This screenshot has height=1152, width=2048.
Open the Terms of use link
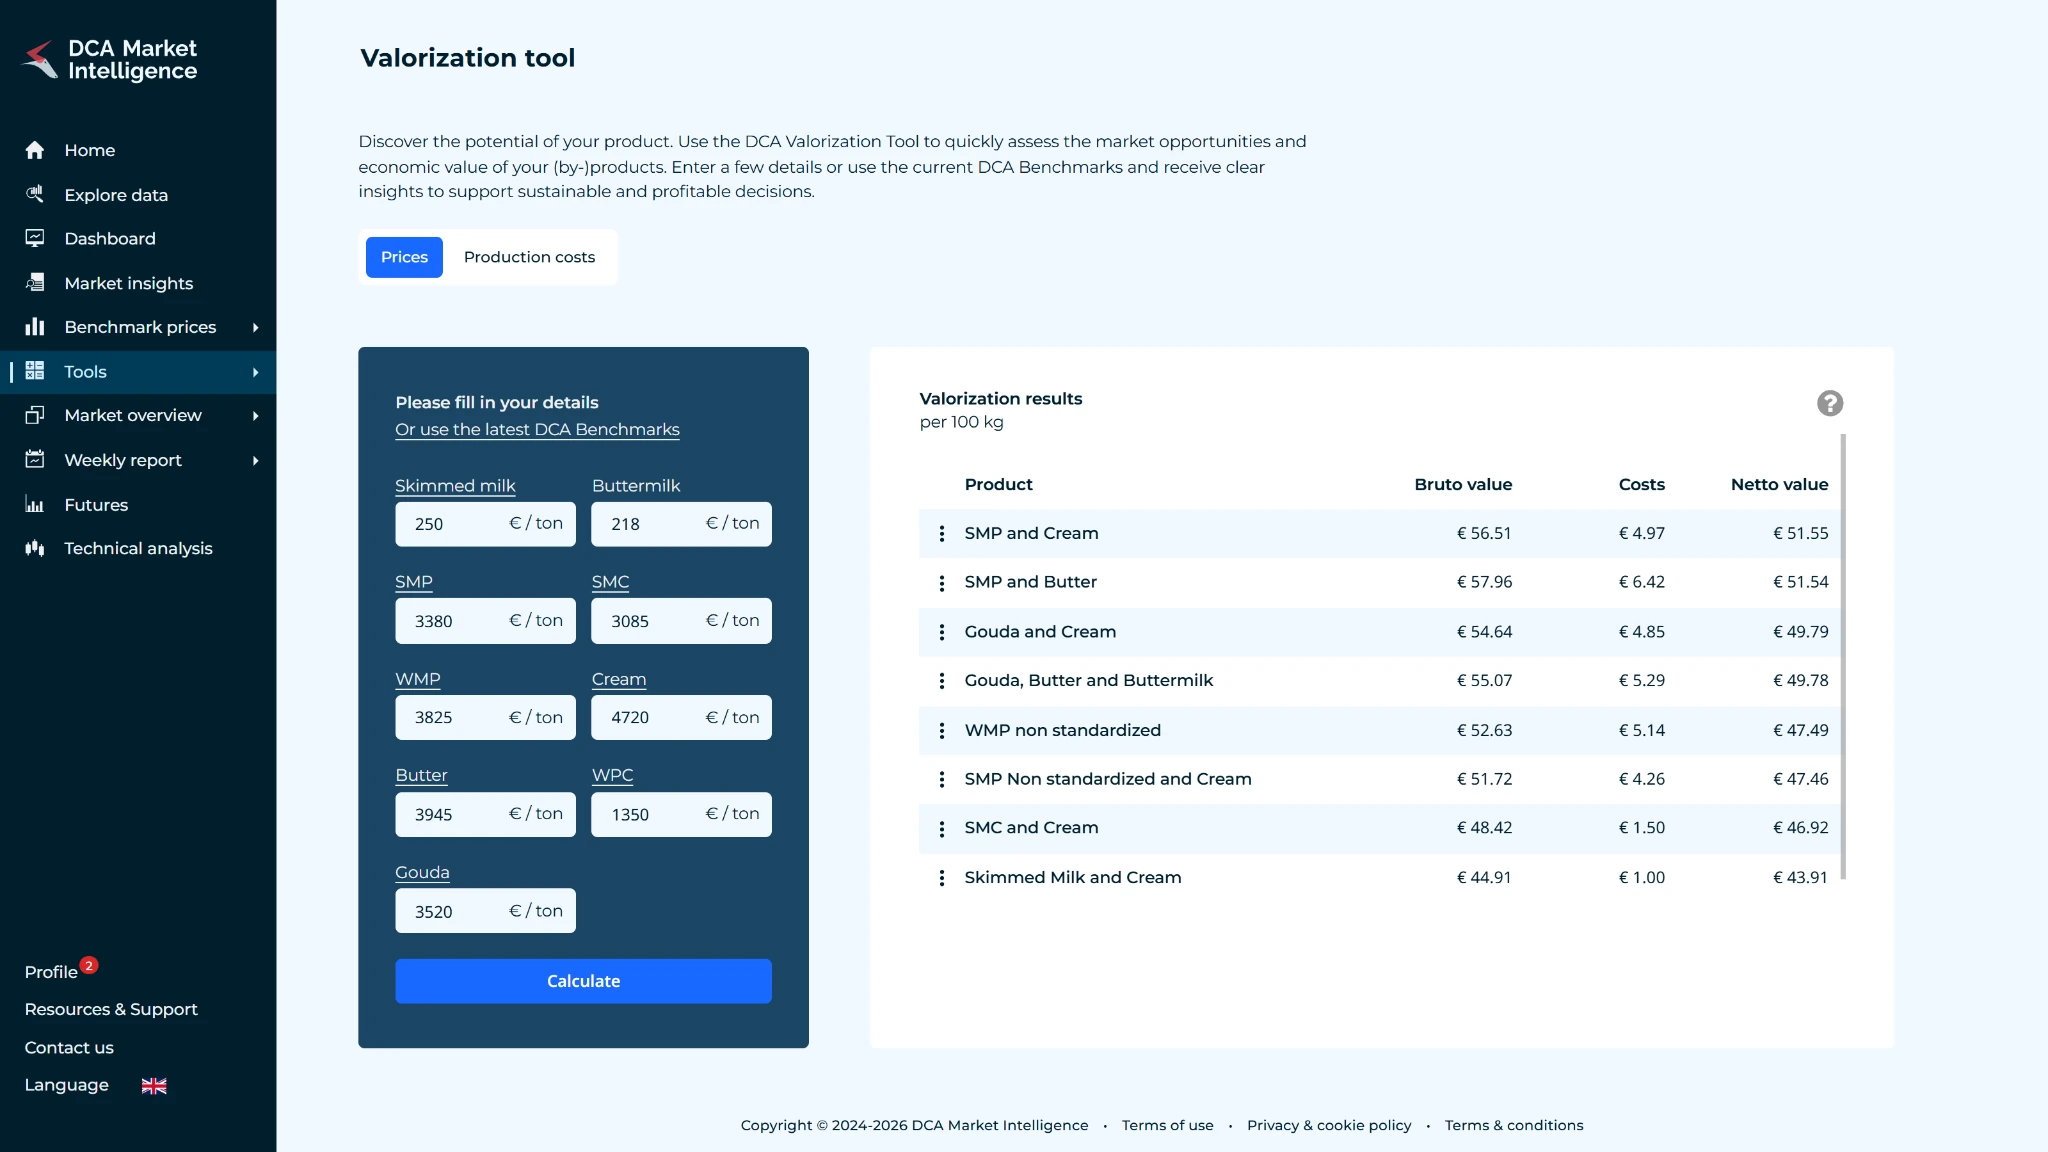click(1167, 1126)
